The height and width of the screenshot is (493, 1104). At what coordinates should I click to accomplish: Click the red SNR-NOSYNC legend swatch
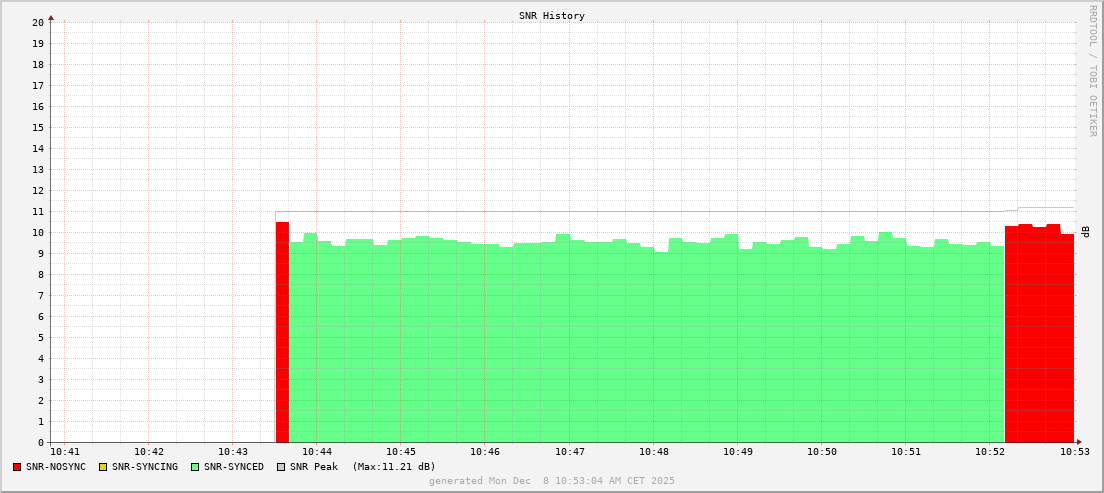click(17, 467)
